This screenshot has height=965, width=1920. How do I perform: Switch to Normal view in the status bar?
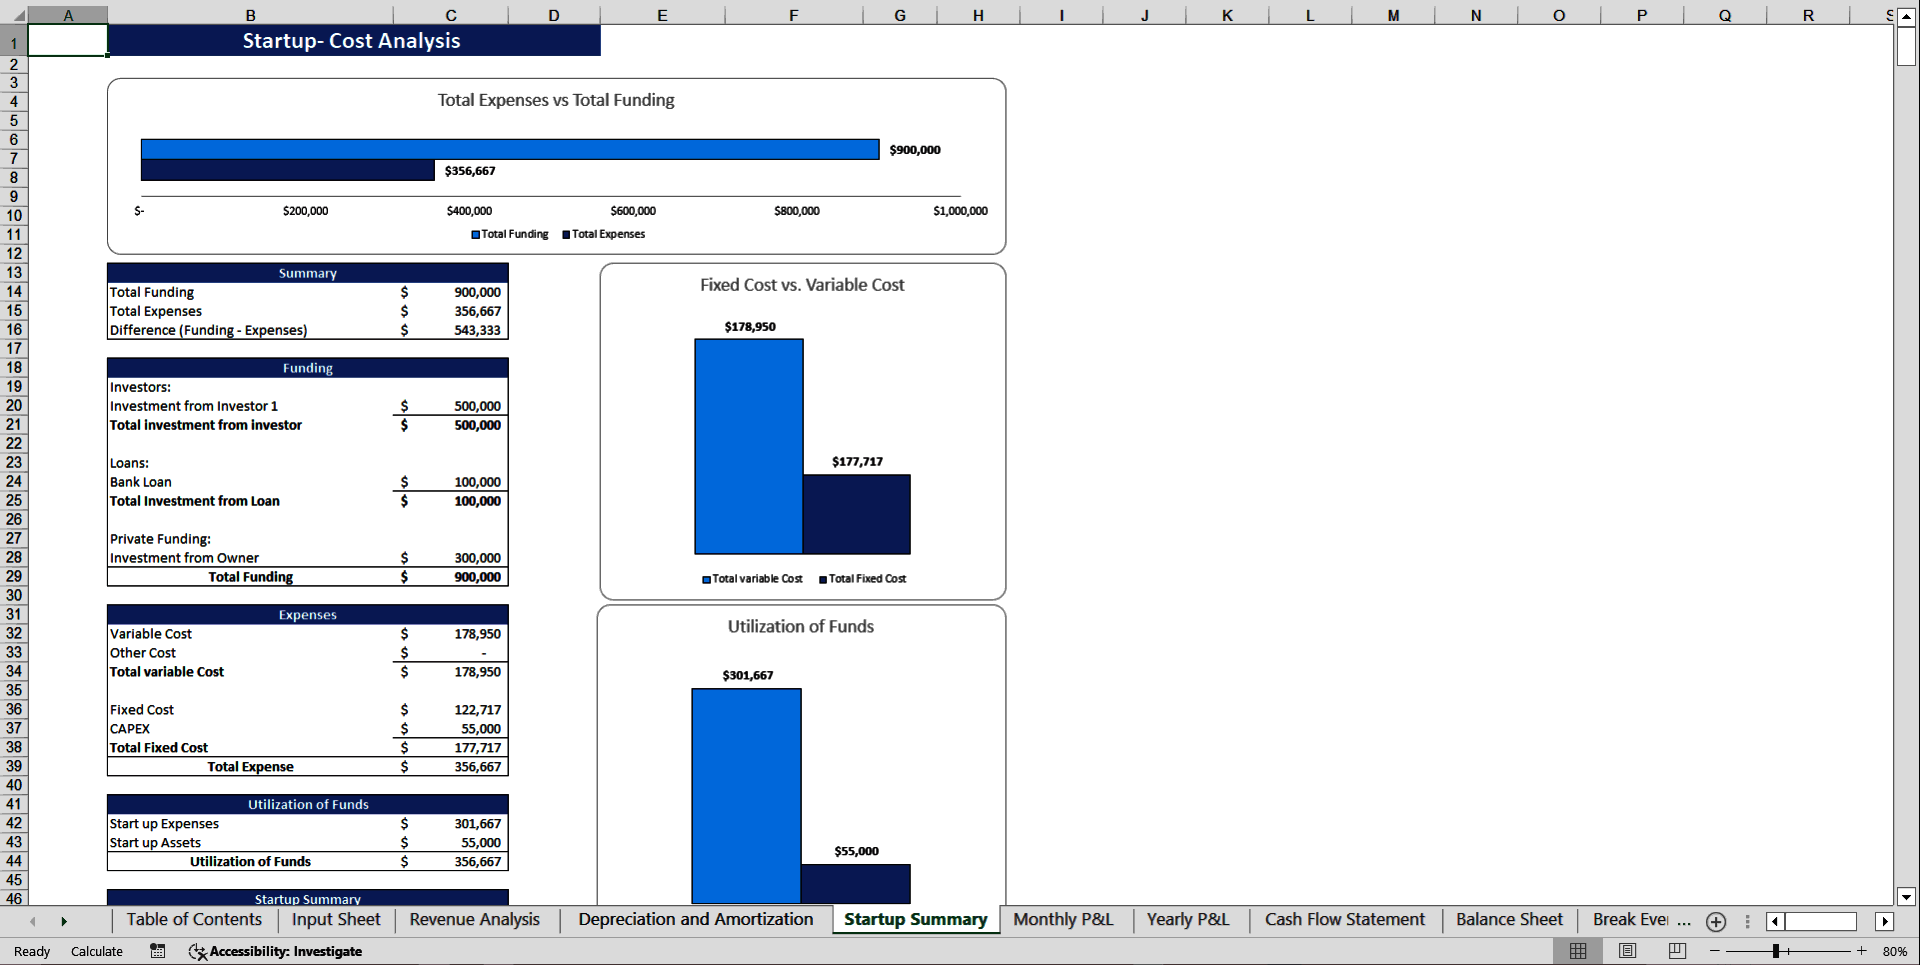[1579, 951]
